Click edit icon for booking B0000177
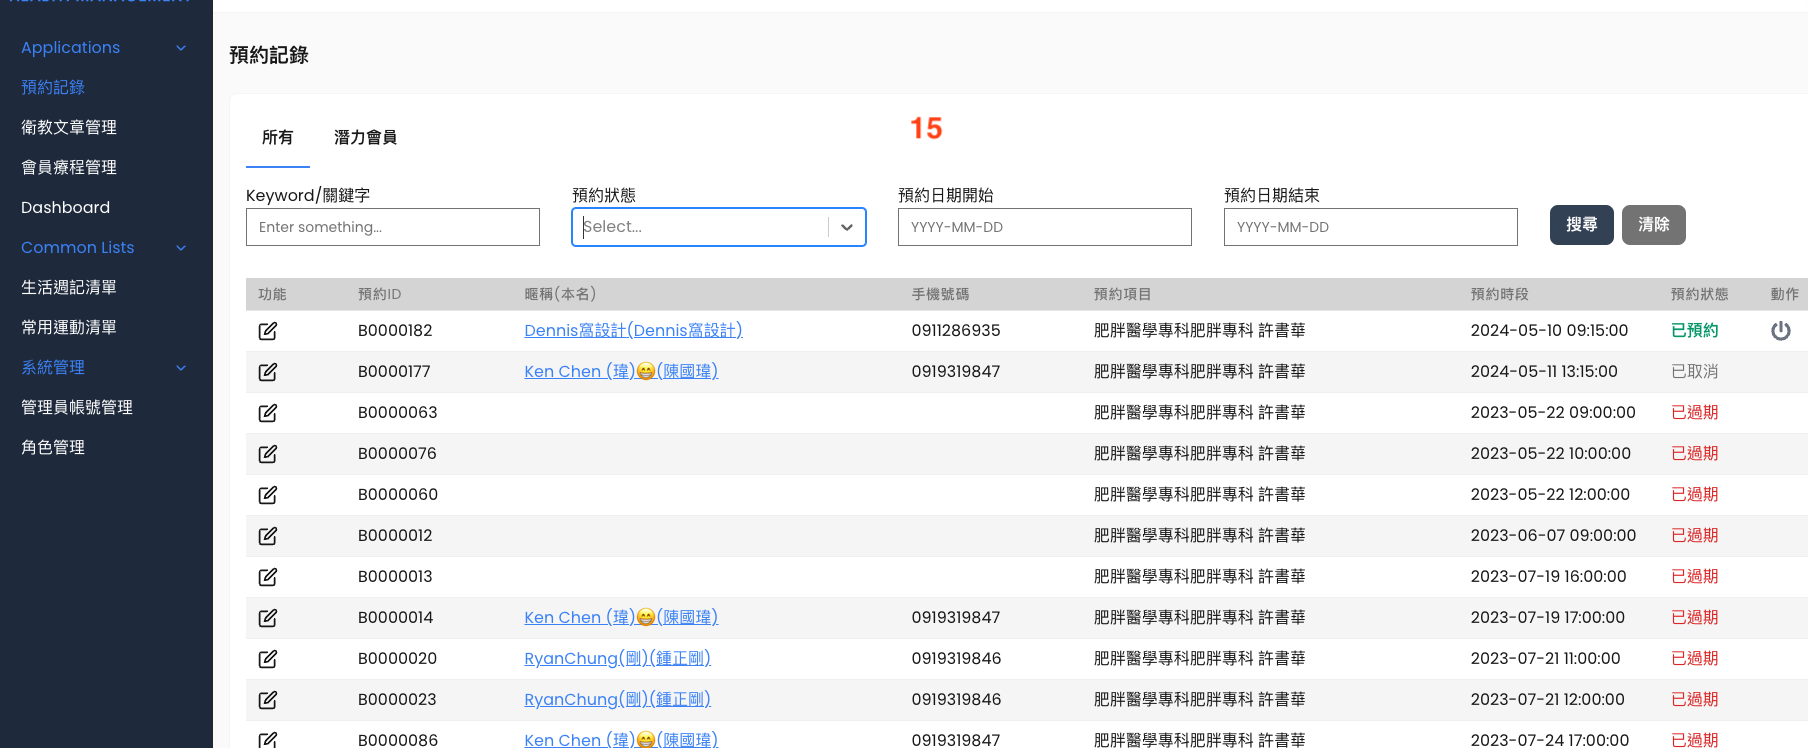The width and height of the screenshot is (1808, 748). (267, 372)
